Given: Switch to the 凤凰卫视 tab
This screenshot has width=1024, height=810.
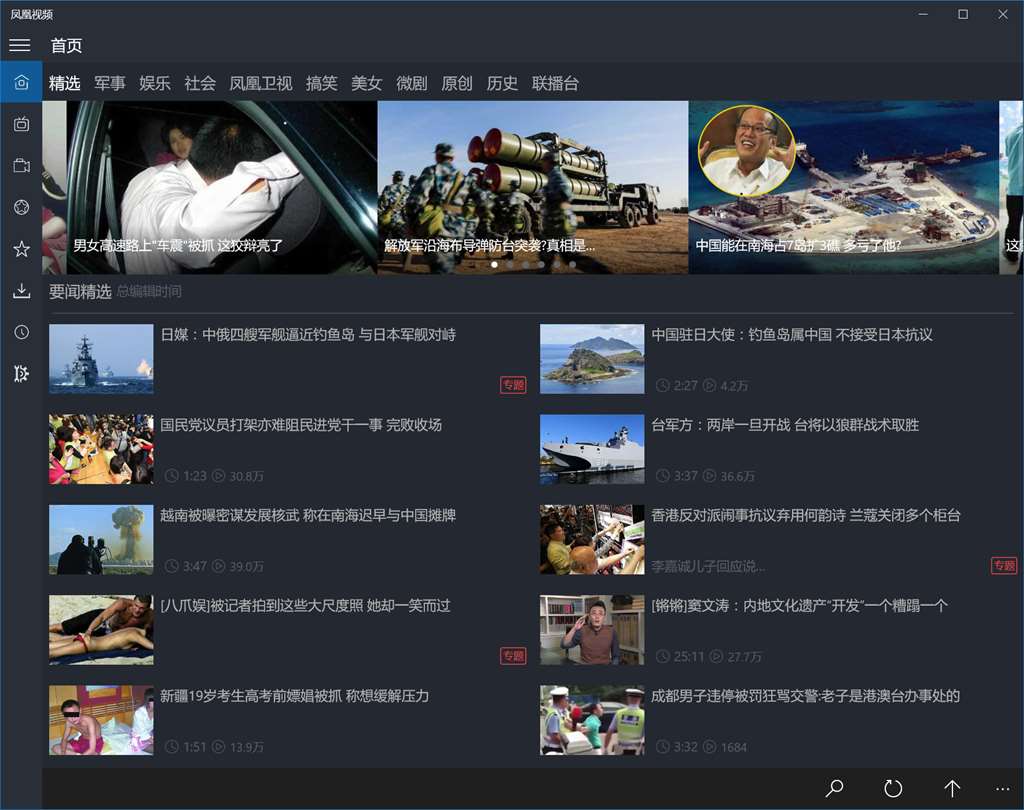Looking at the screenshot, I should coord(261,84).
